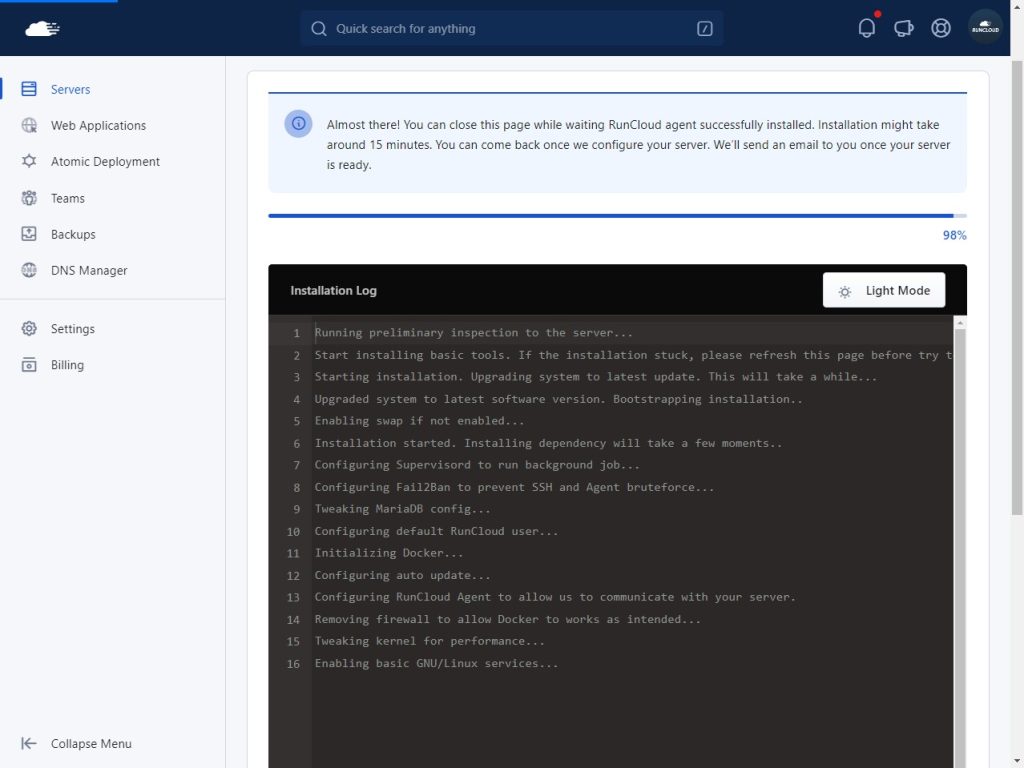
Task: Click the 98% progress label
Action: 954,235
